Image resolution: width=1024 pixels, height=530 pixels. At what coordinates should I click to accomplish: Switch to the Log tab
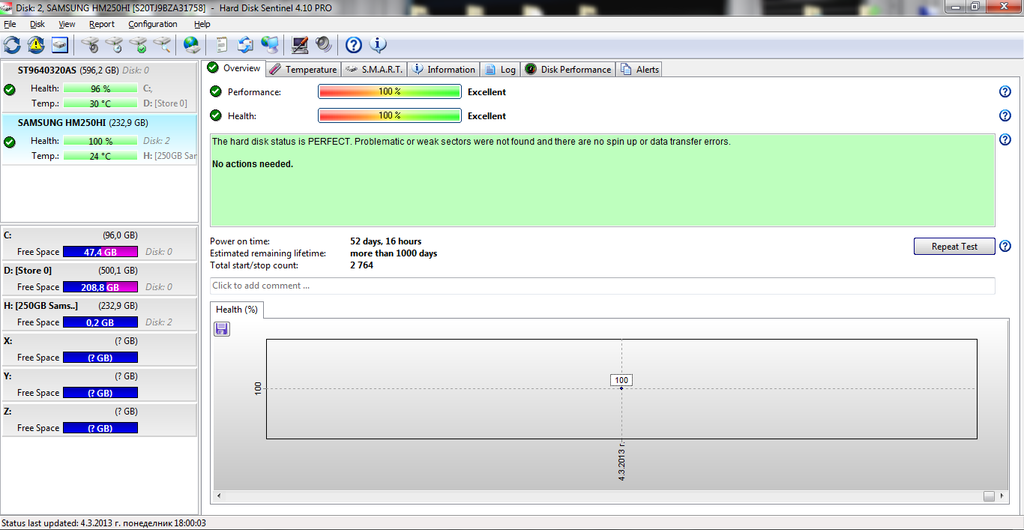pyautogui.click(x=500, y=69)
